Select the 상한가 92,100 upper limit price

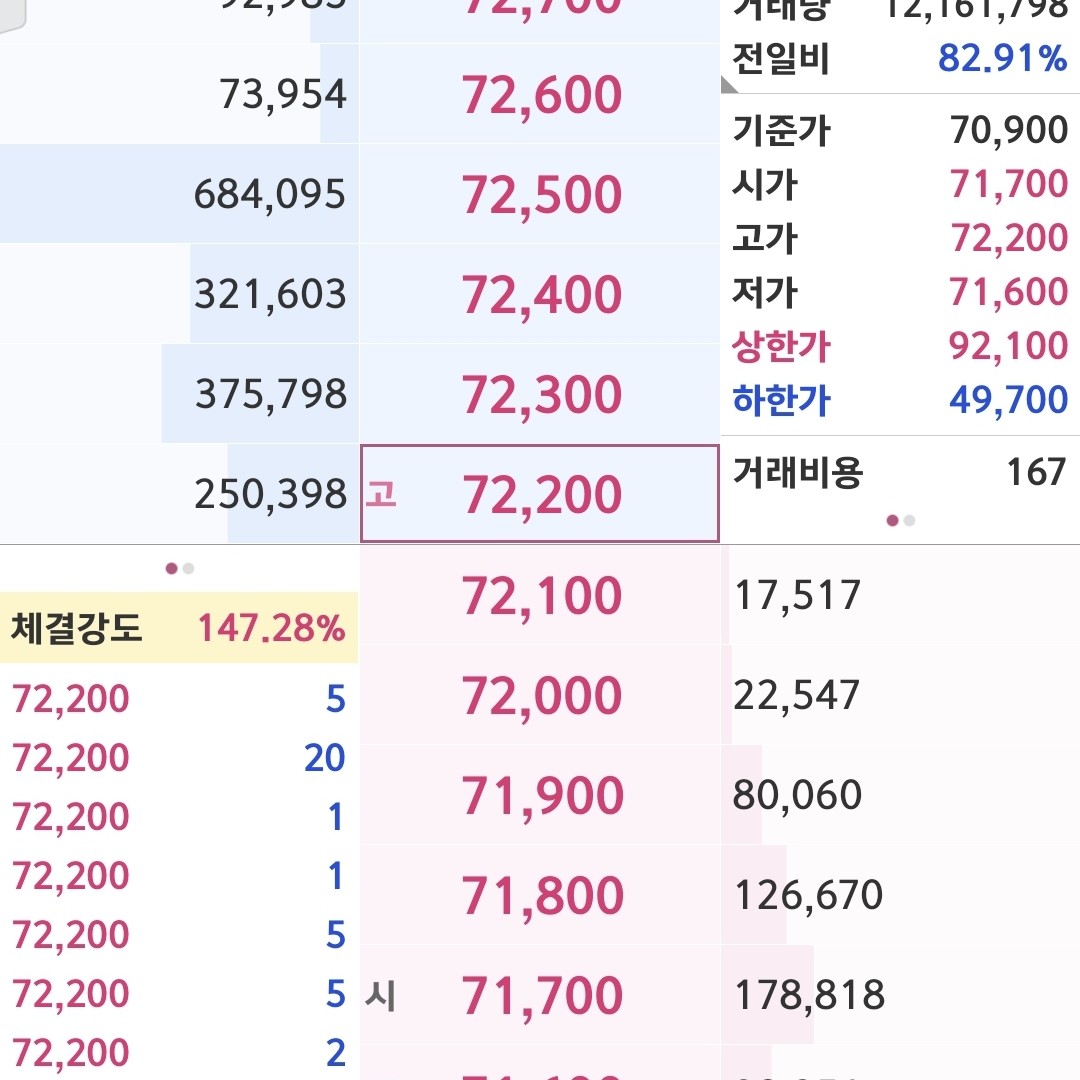[x=1008, y=346]
